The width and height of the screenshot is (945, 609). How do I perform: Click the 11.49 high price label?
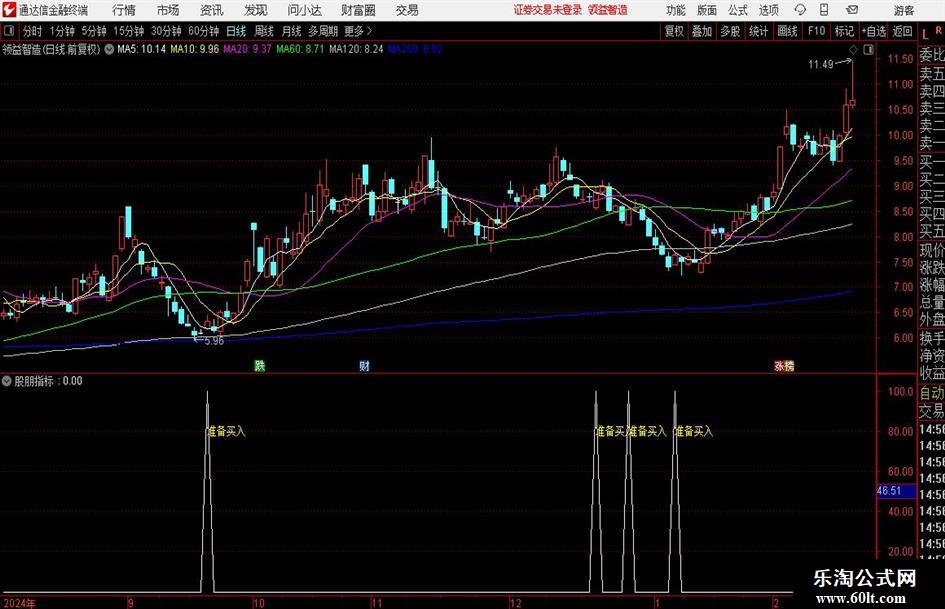[x=820, y=65]
